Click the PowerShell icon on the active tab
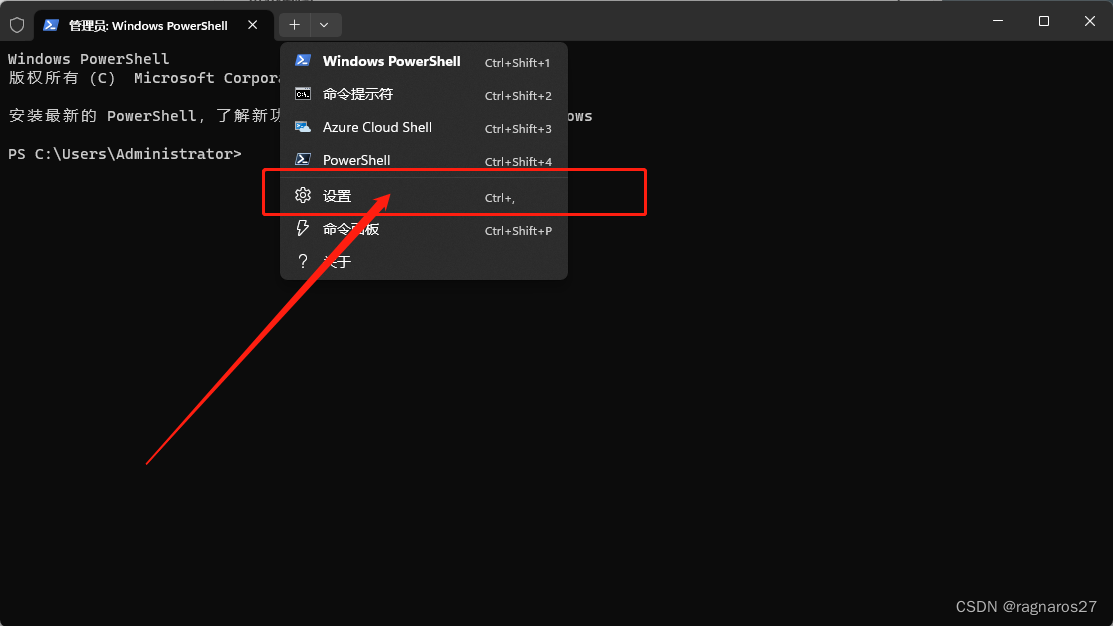Image resolution: width=1113 pixels, height=626 pixels. point(52,25)
